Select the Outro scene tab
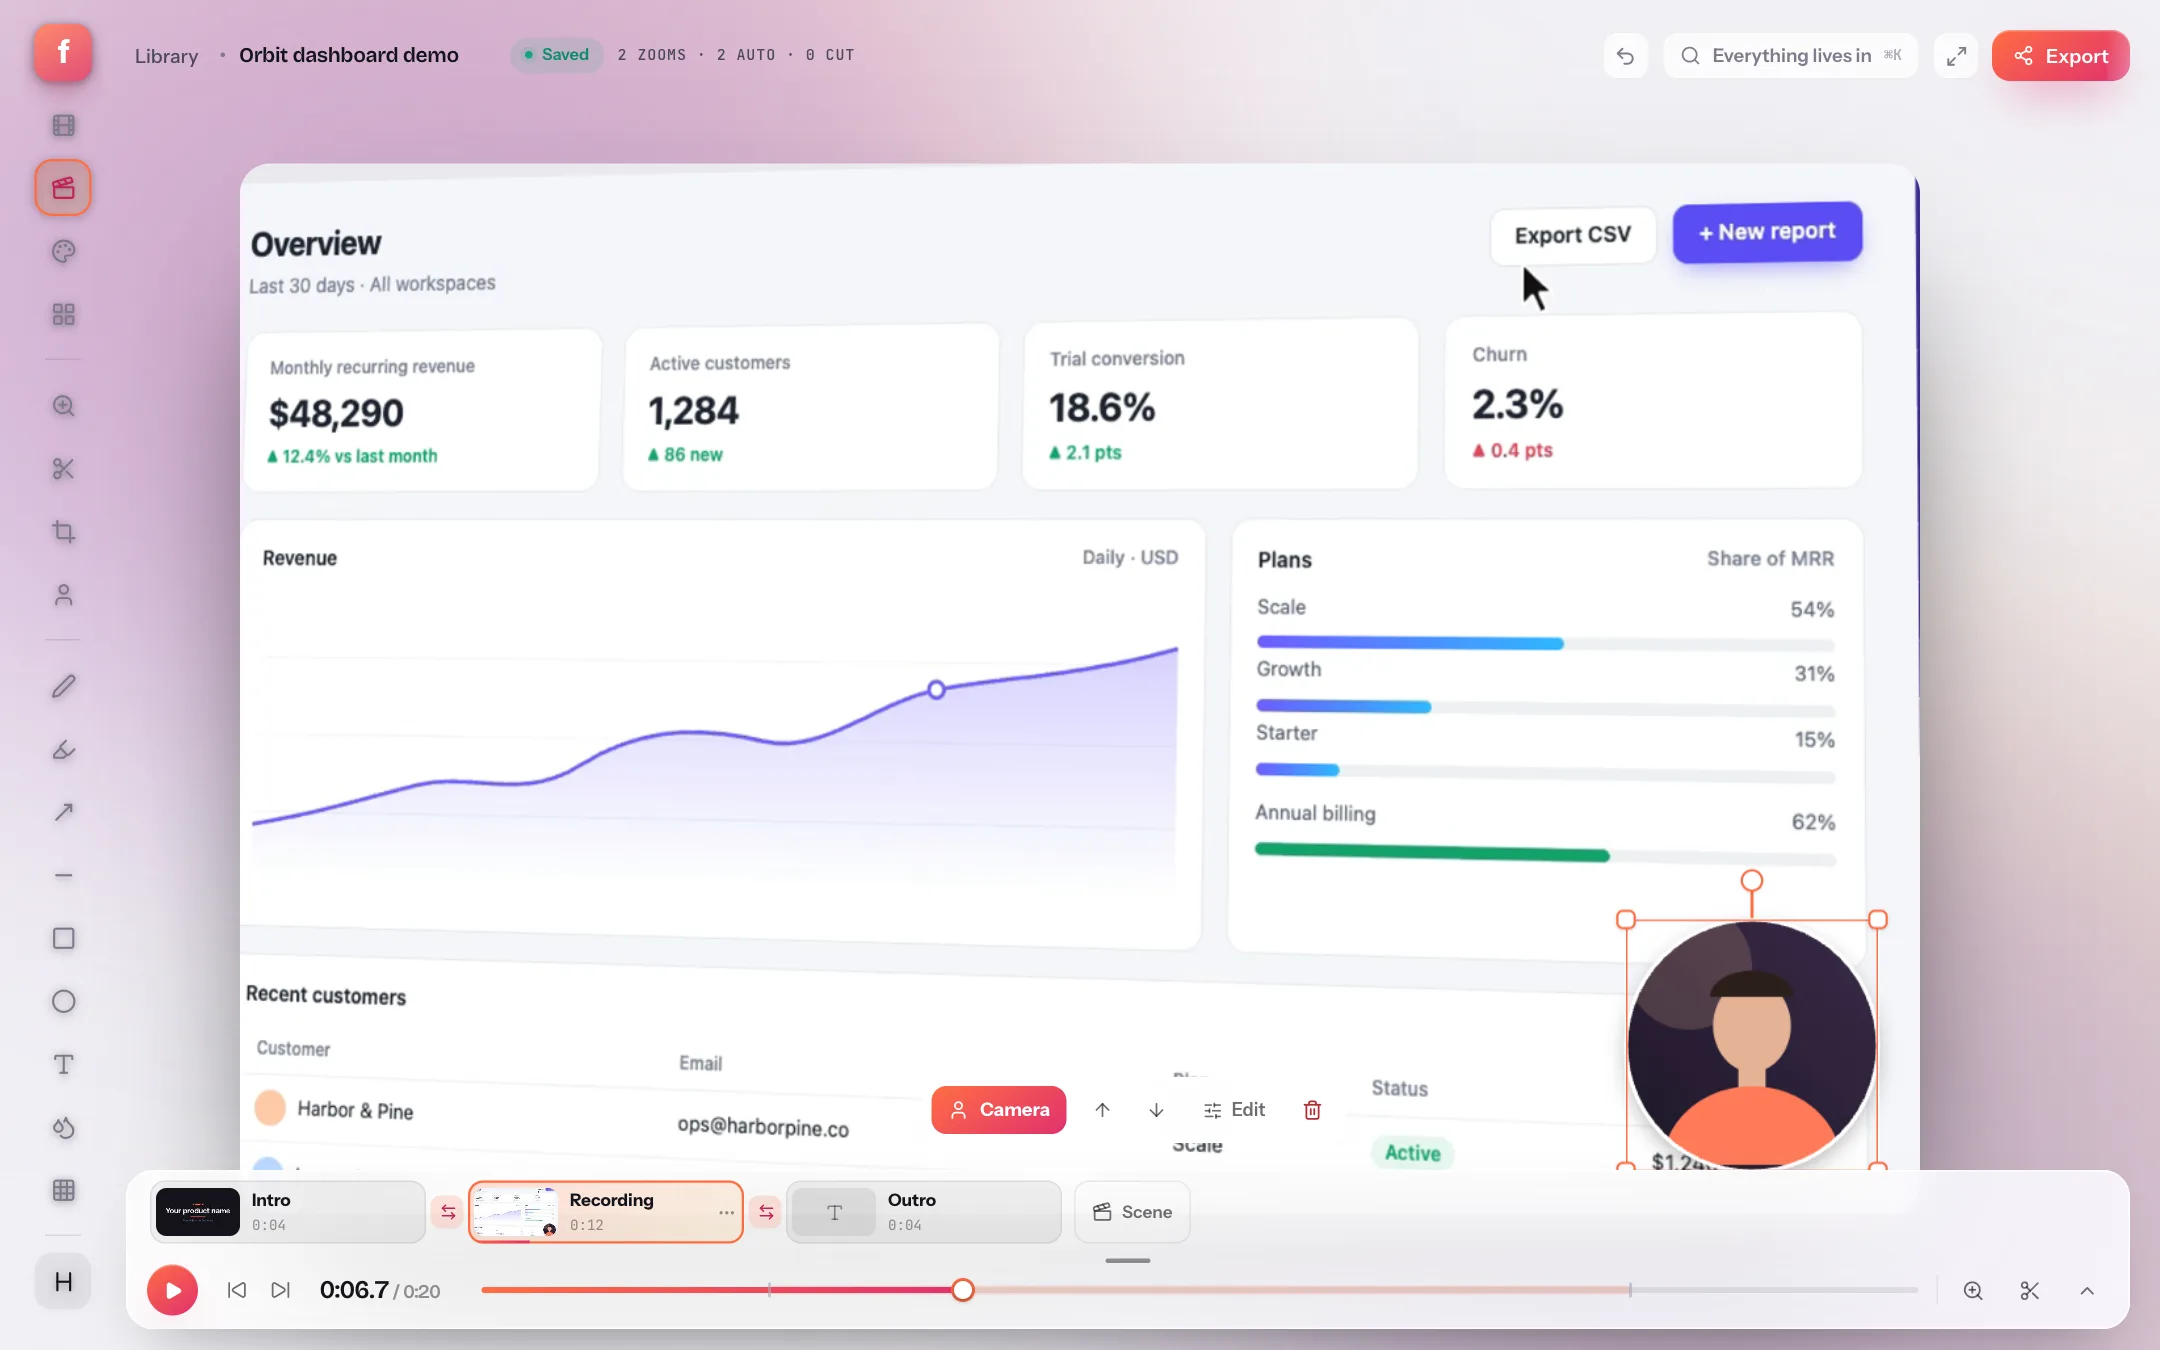 click(924, 1212)
